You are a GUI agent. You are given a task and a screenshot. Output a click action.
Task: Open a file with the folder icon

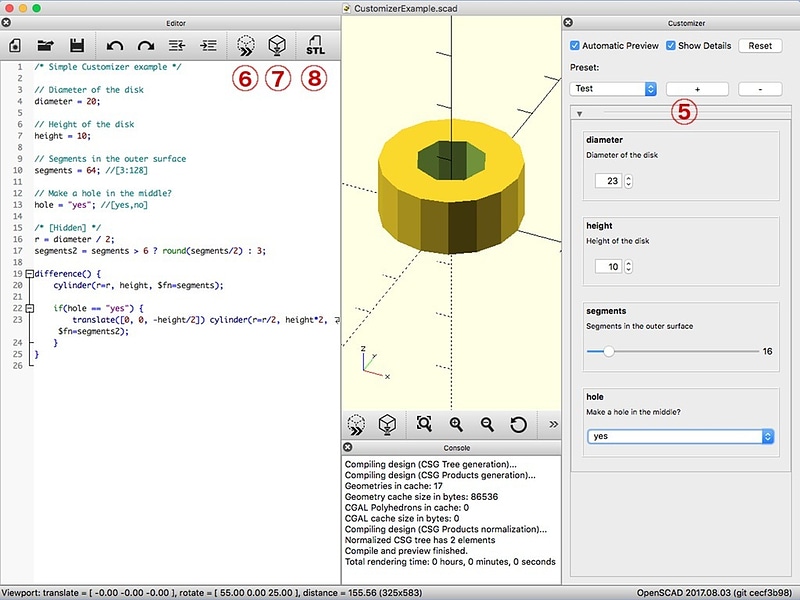[45, 45]
